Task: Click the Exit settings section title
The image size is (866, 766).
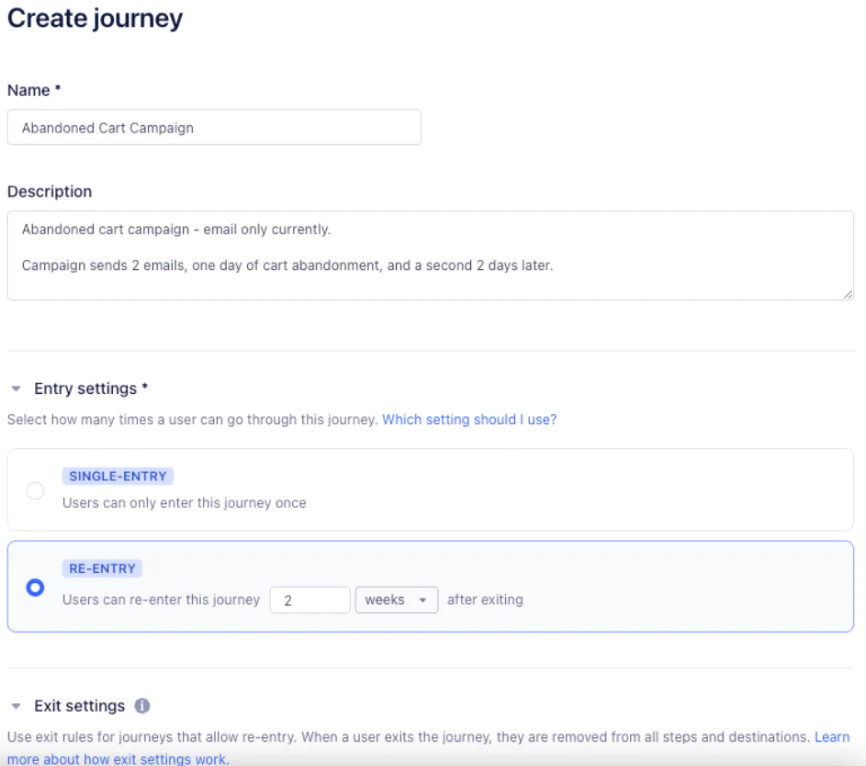Action: click(79, 706)
